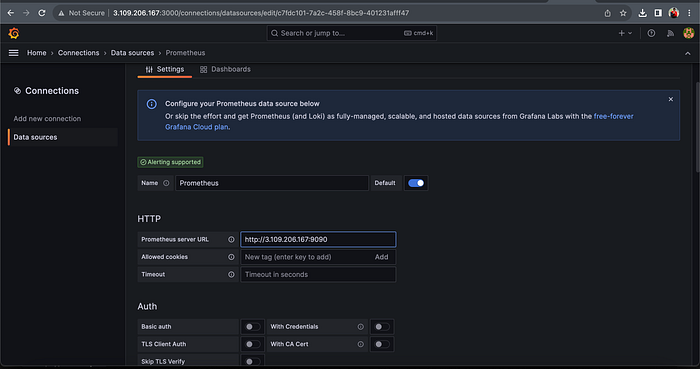Open browser downloads icon

[642, 13]
